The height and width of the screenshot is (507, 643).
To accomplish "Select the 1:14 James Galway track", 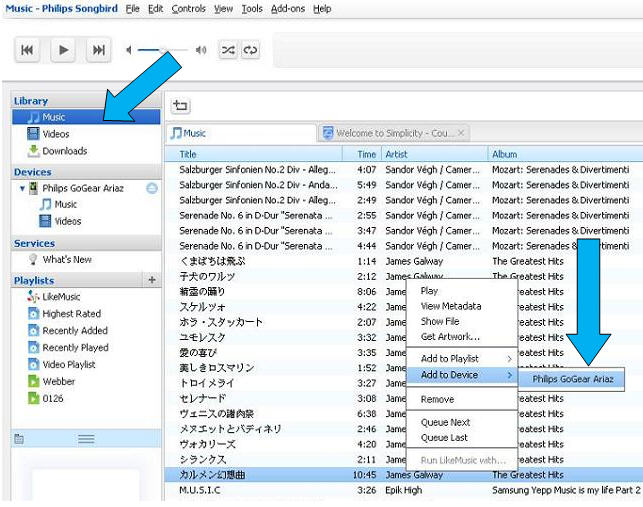I will click(404, 261).
